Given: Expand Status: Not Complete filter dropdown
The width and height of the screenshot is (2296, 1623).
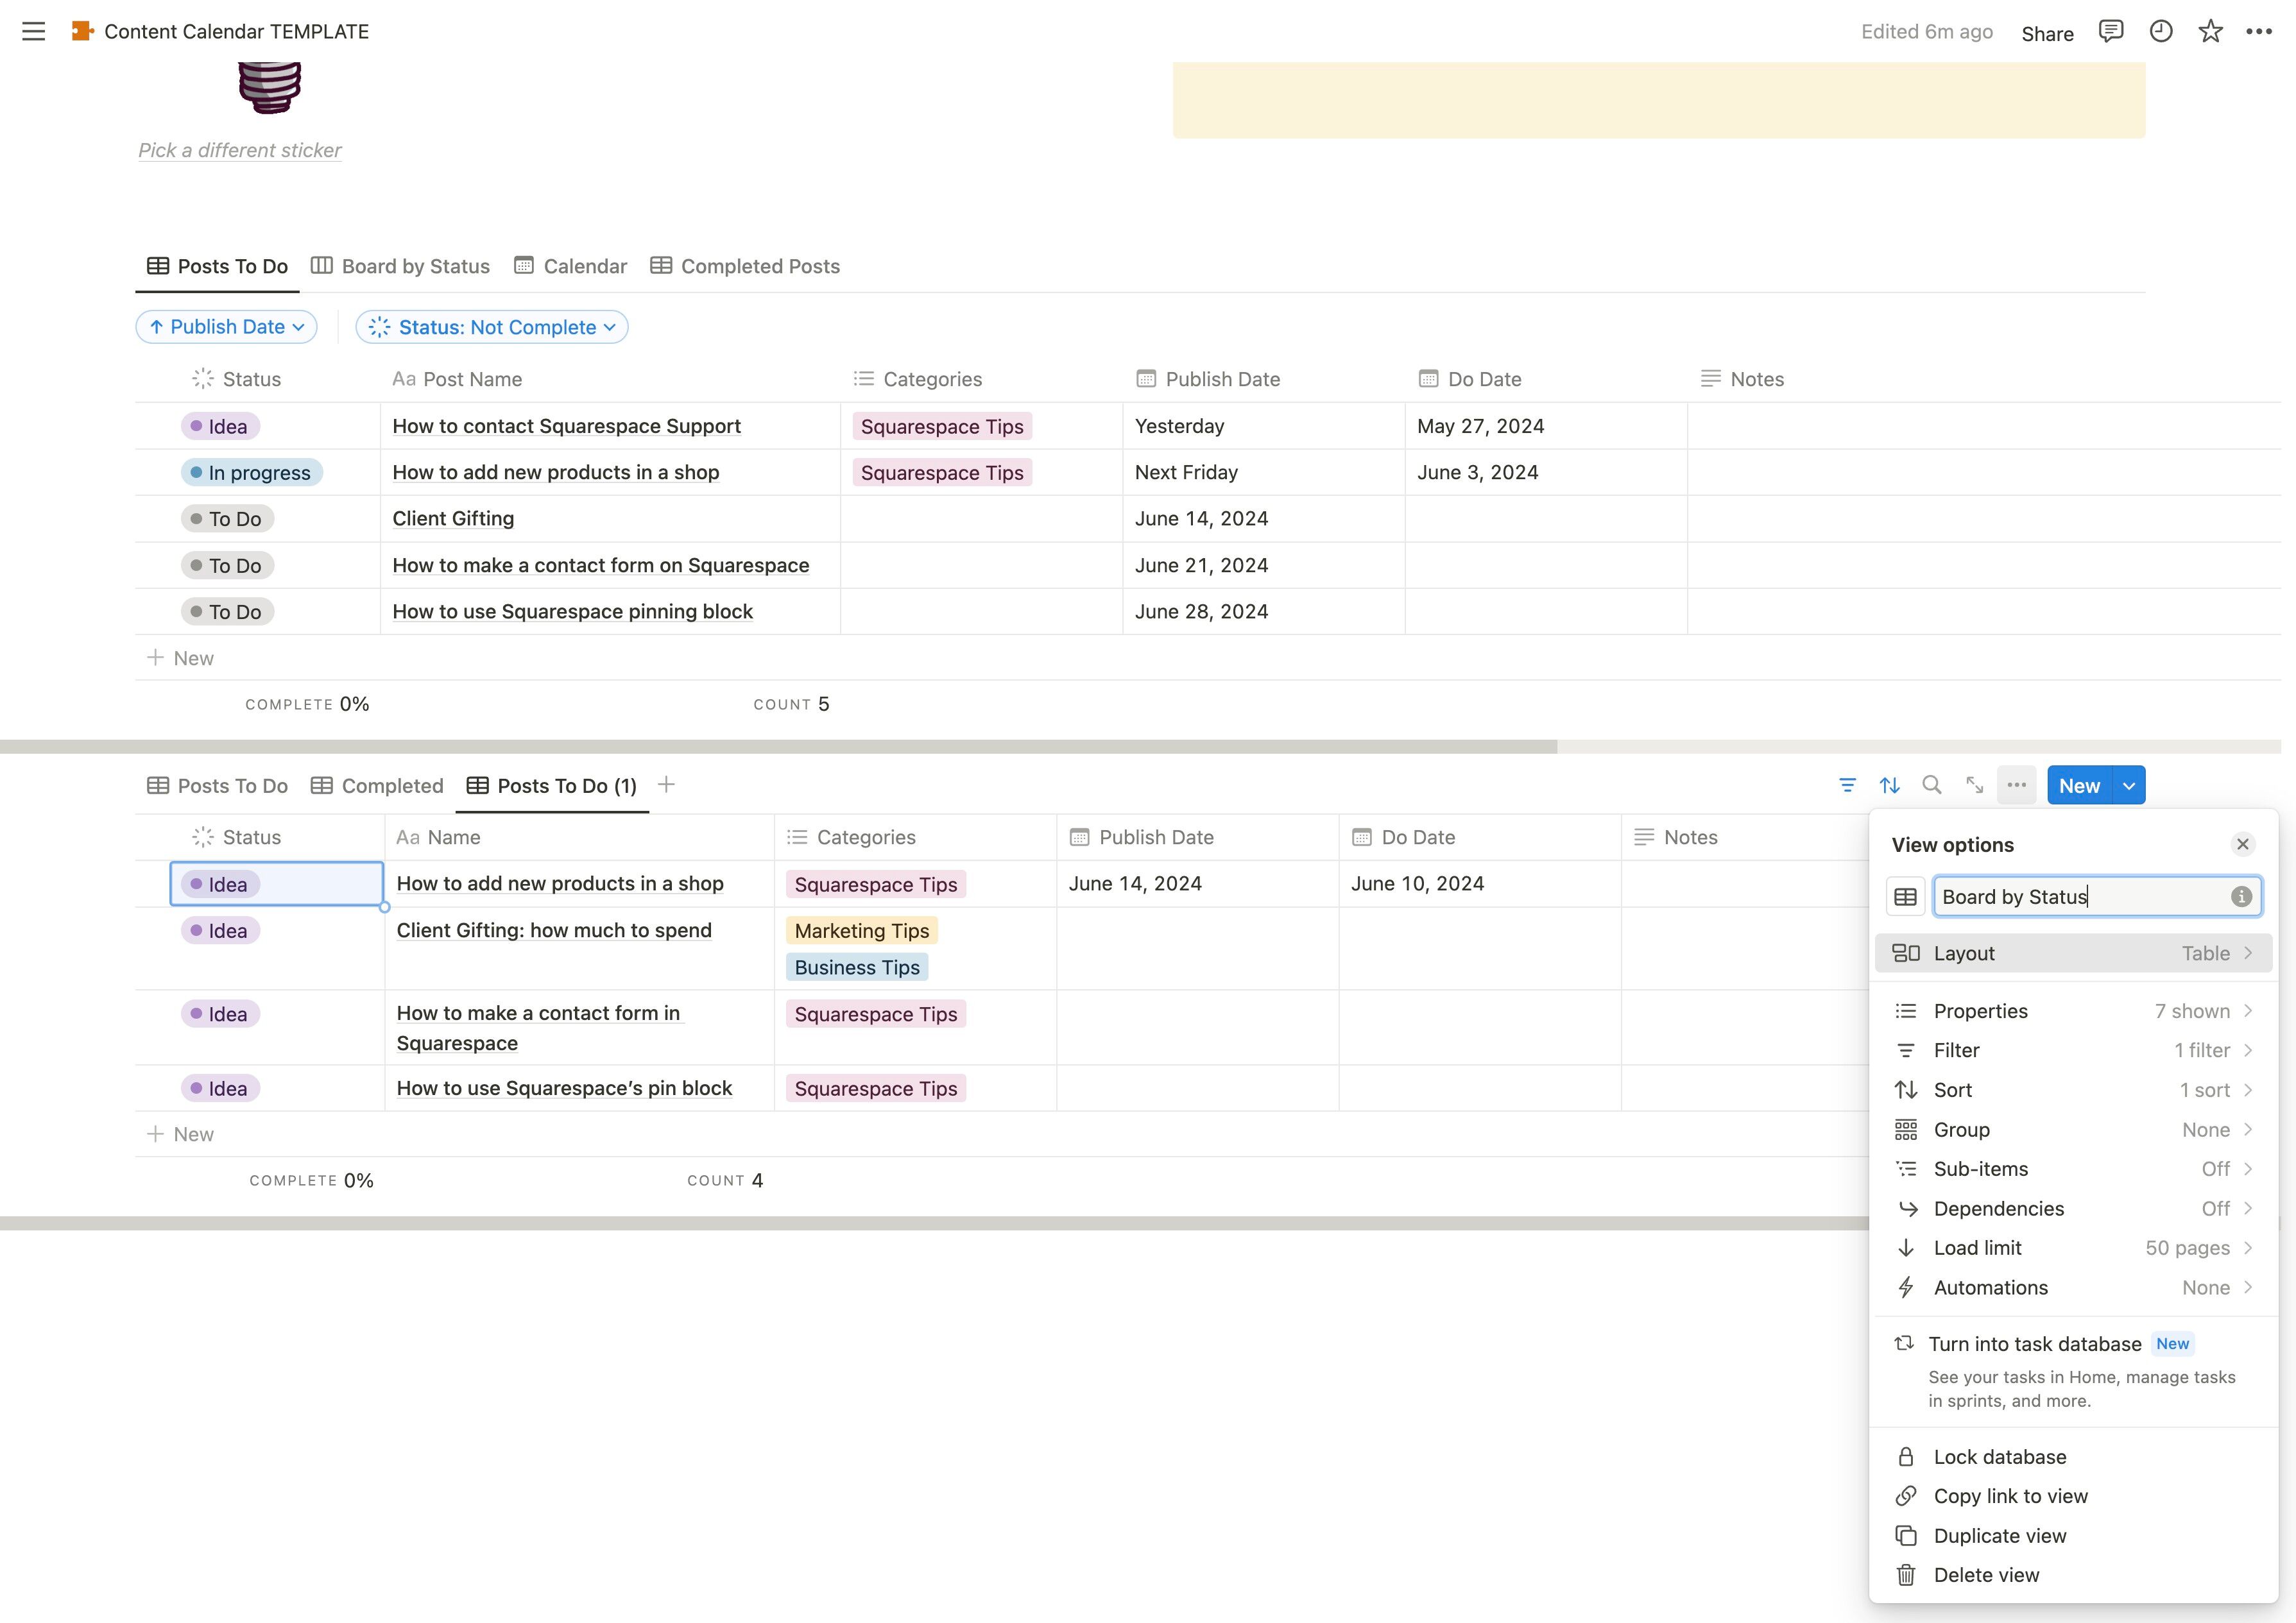Looking at the screenshot, I should (x=492, y=327).
